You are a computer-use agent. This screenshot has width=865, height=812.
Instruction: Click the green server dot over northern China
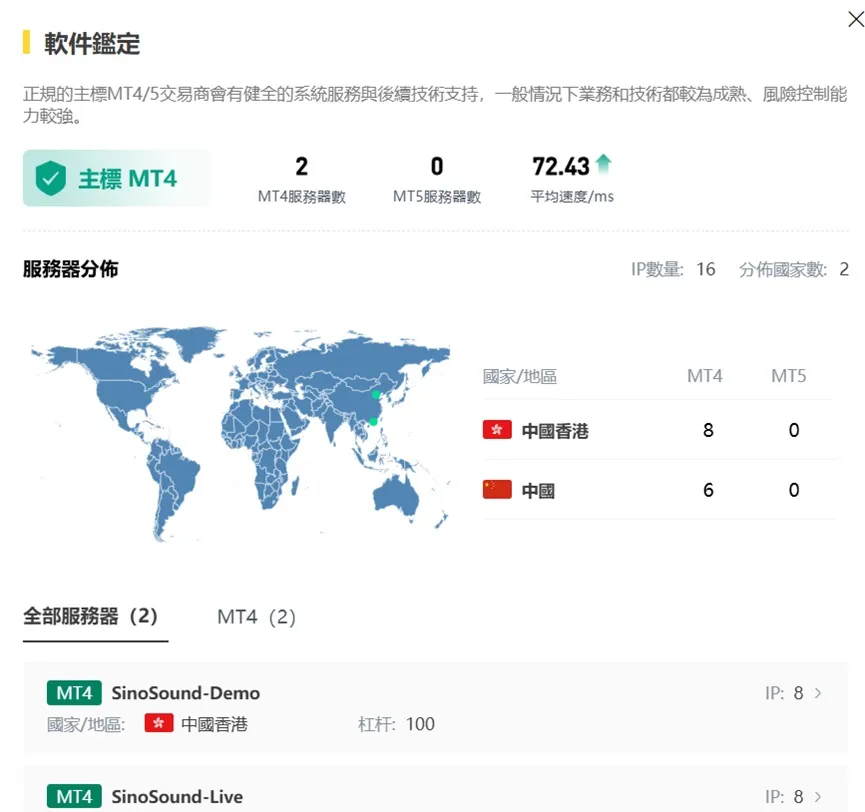click(376, 394)
